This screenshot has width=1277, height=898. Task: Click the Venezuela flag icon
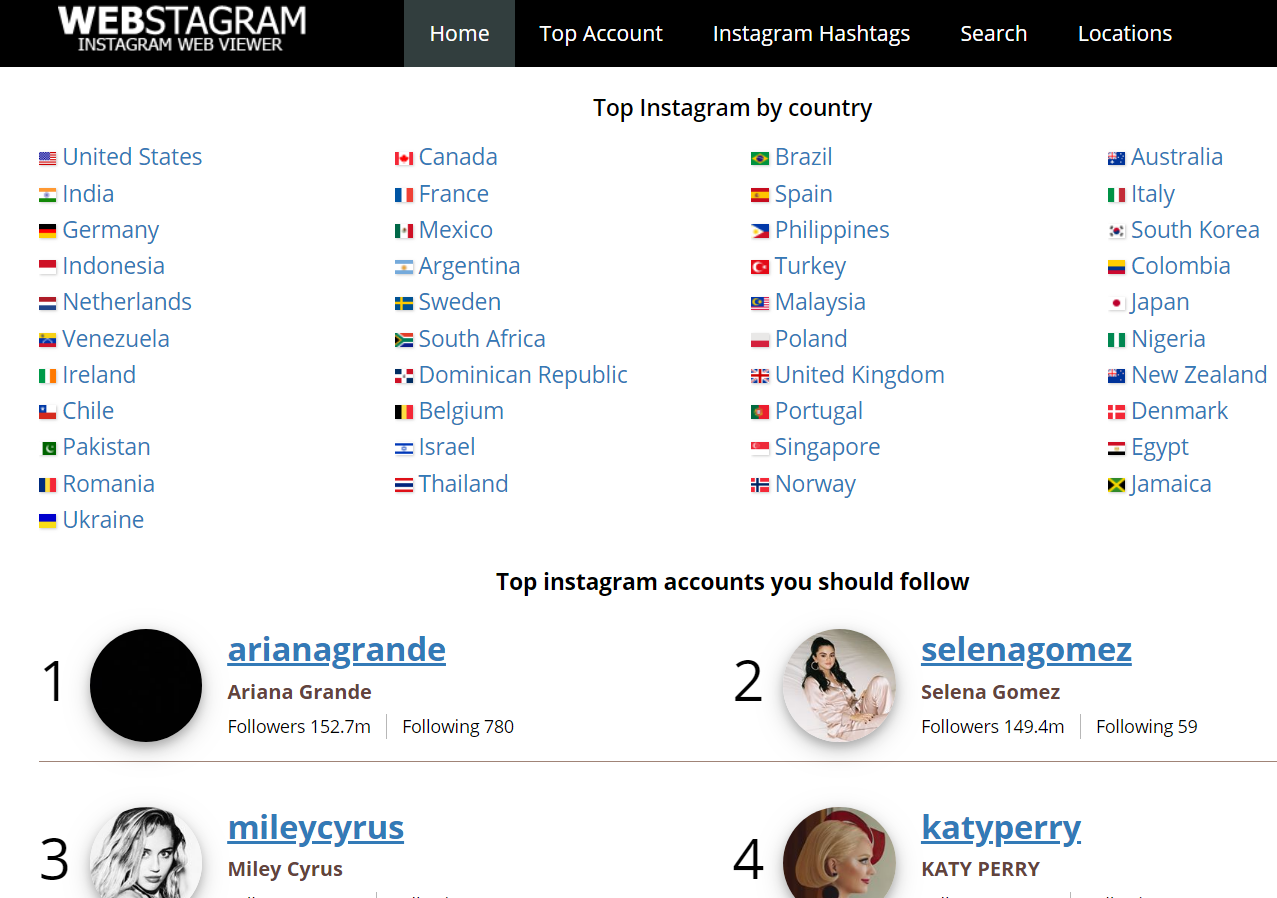tap(48, 340)
